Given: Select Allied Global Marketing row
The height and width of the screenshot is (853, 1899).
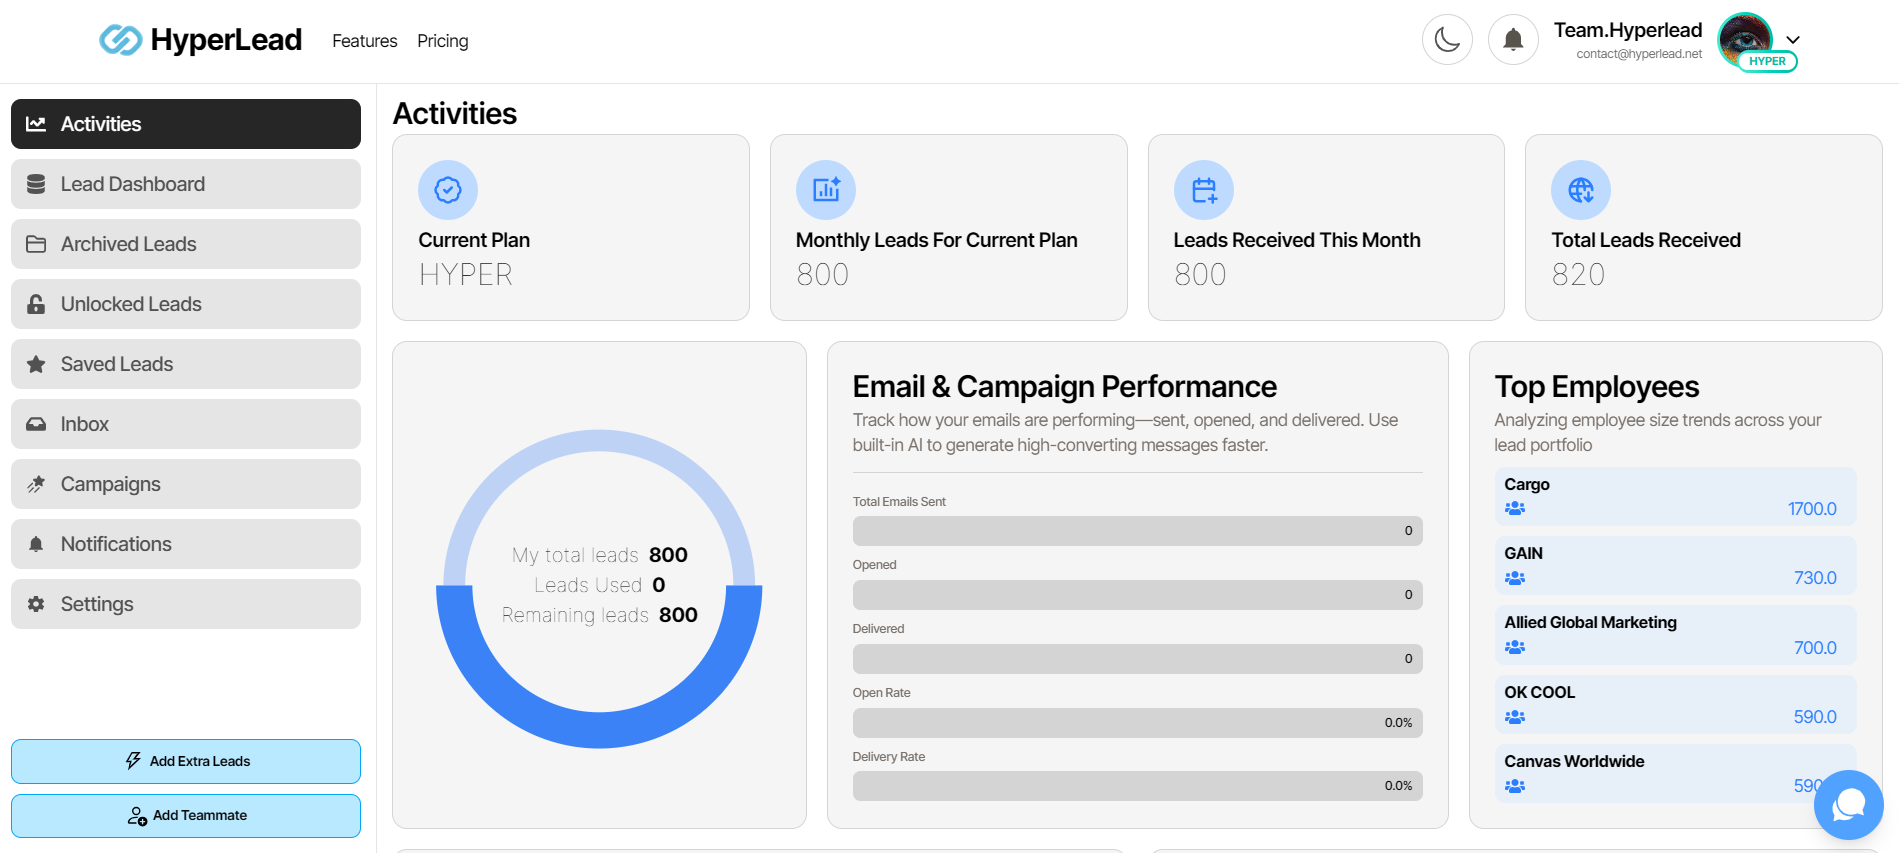Looking at the screenshot, I should [x=1675, y=635].
